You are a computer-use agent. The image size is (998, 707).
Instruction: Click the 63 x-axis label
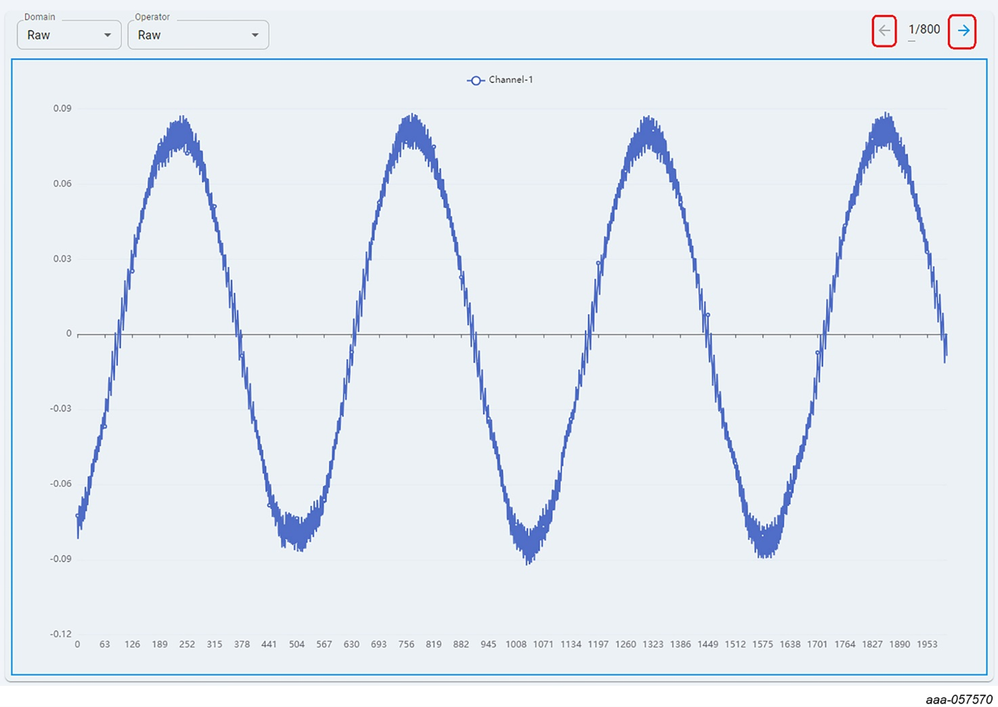(x=104, y=644)
